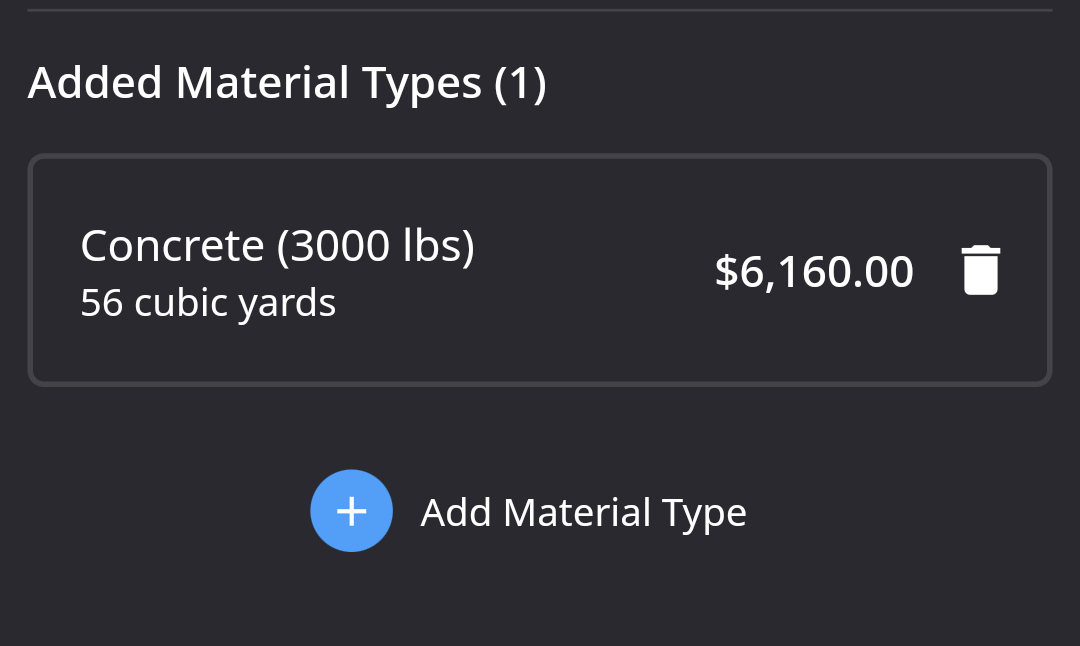1080x646 pixels.
Task: Click the dollar sign of the Concrete price
Action: click(726, 271)
